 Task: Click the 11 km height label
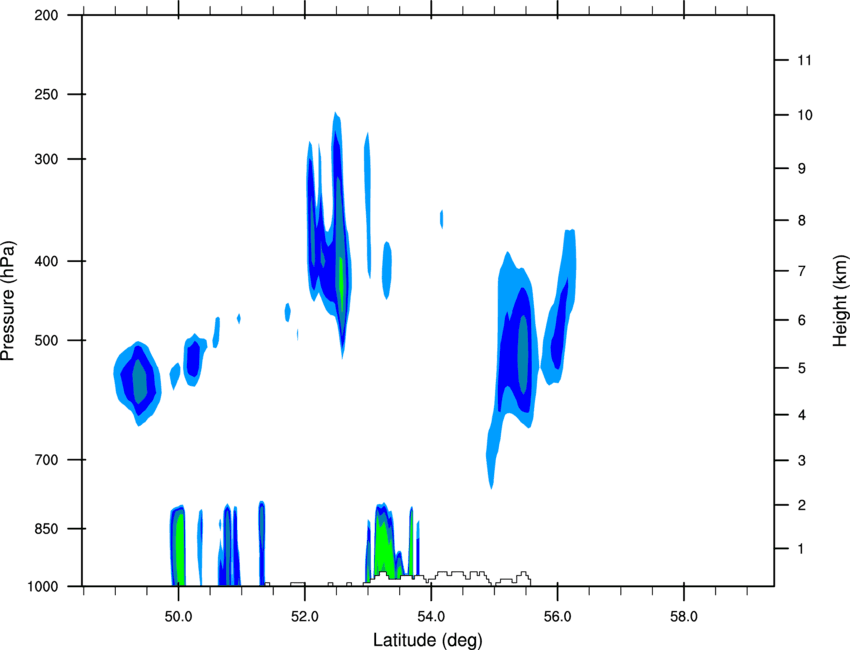(804, 60)
